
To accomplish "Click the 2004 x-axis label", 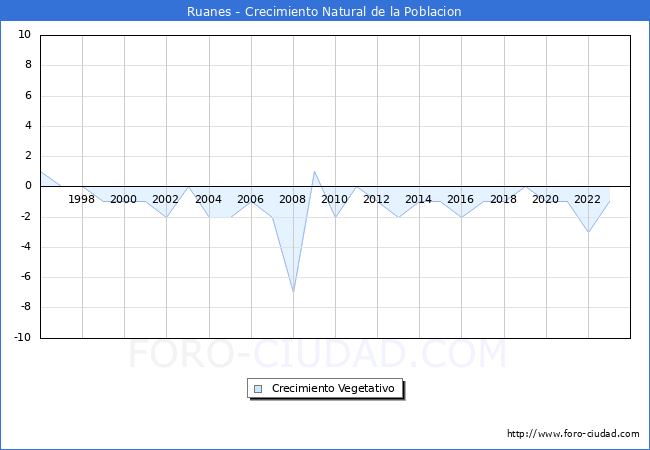I will (208, 199).
